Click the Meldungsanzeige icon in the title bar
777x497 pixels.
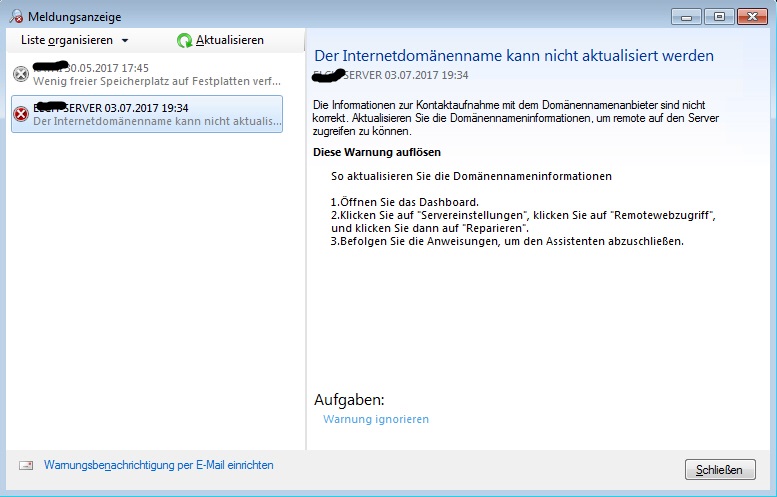(14, 16)
